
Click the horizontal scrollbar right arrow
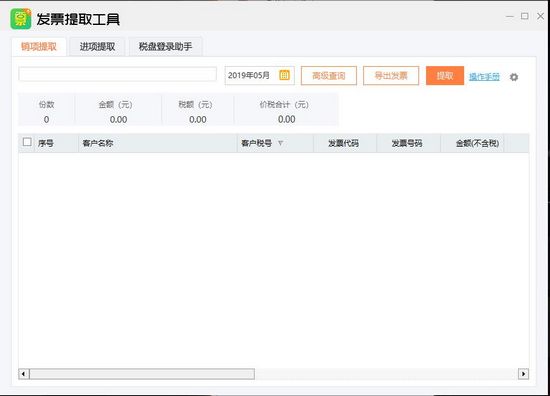point(523,374)
